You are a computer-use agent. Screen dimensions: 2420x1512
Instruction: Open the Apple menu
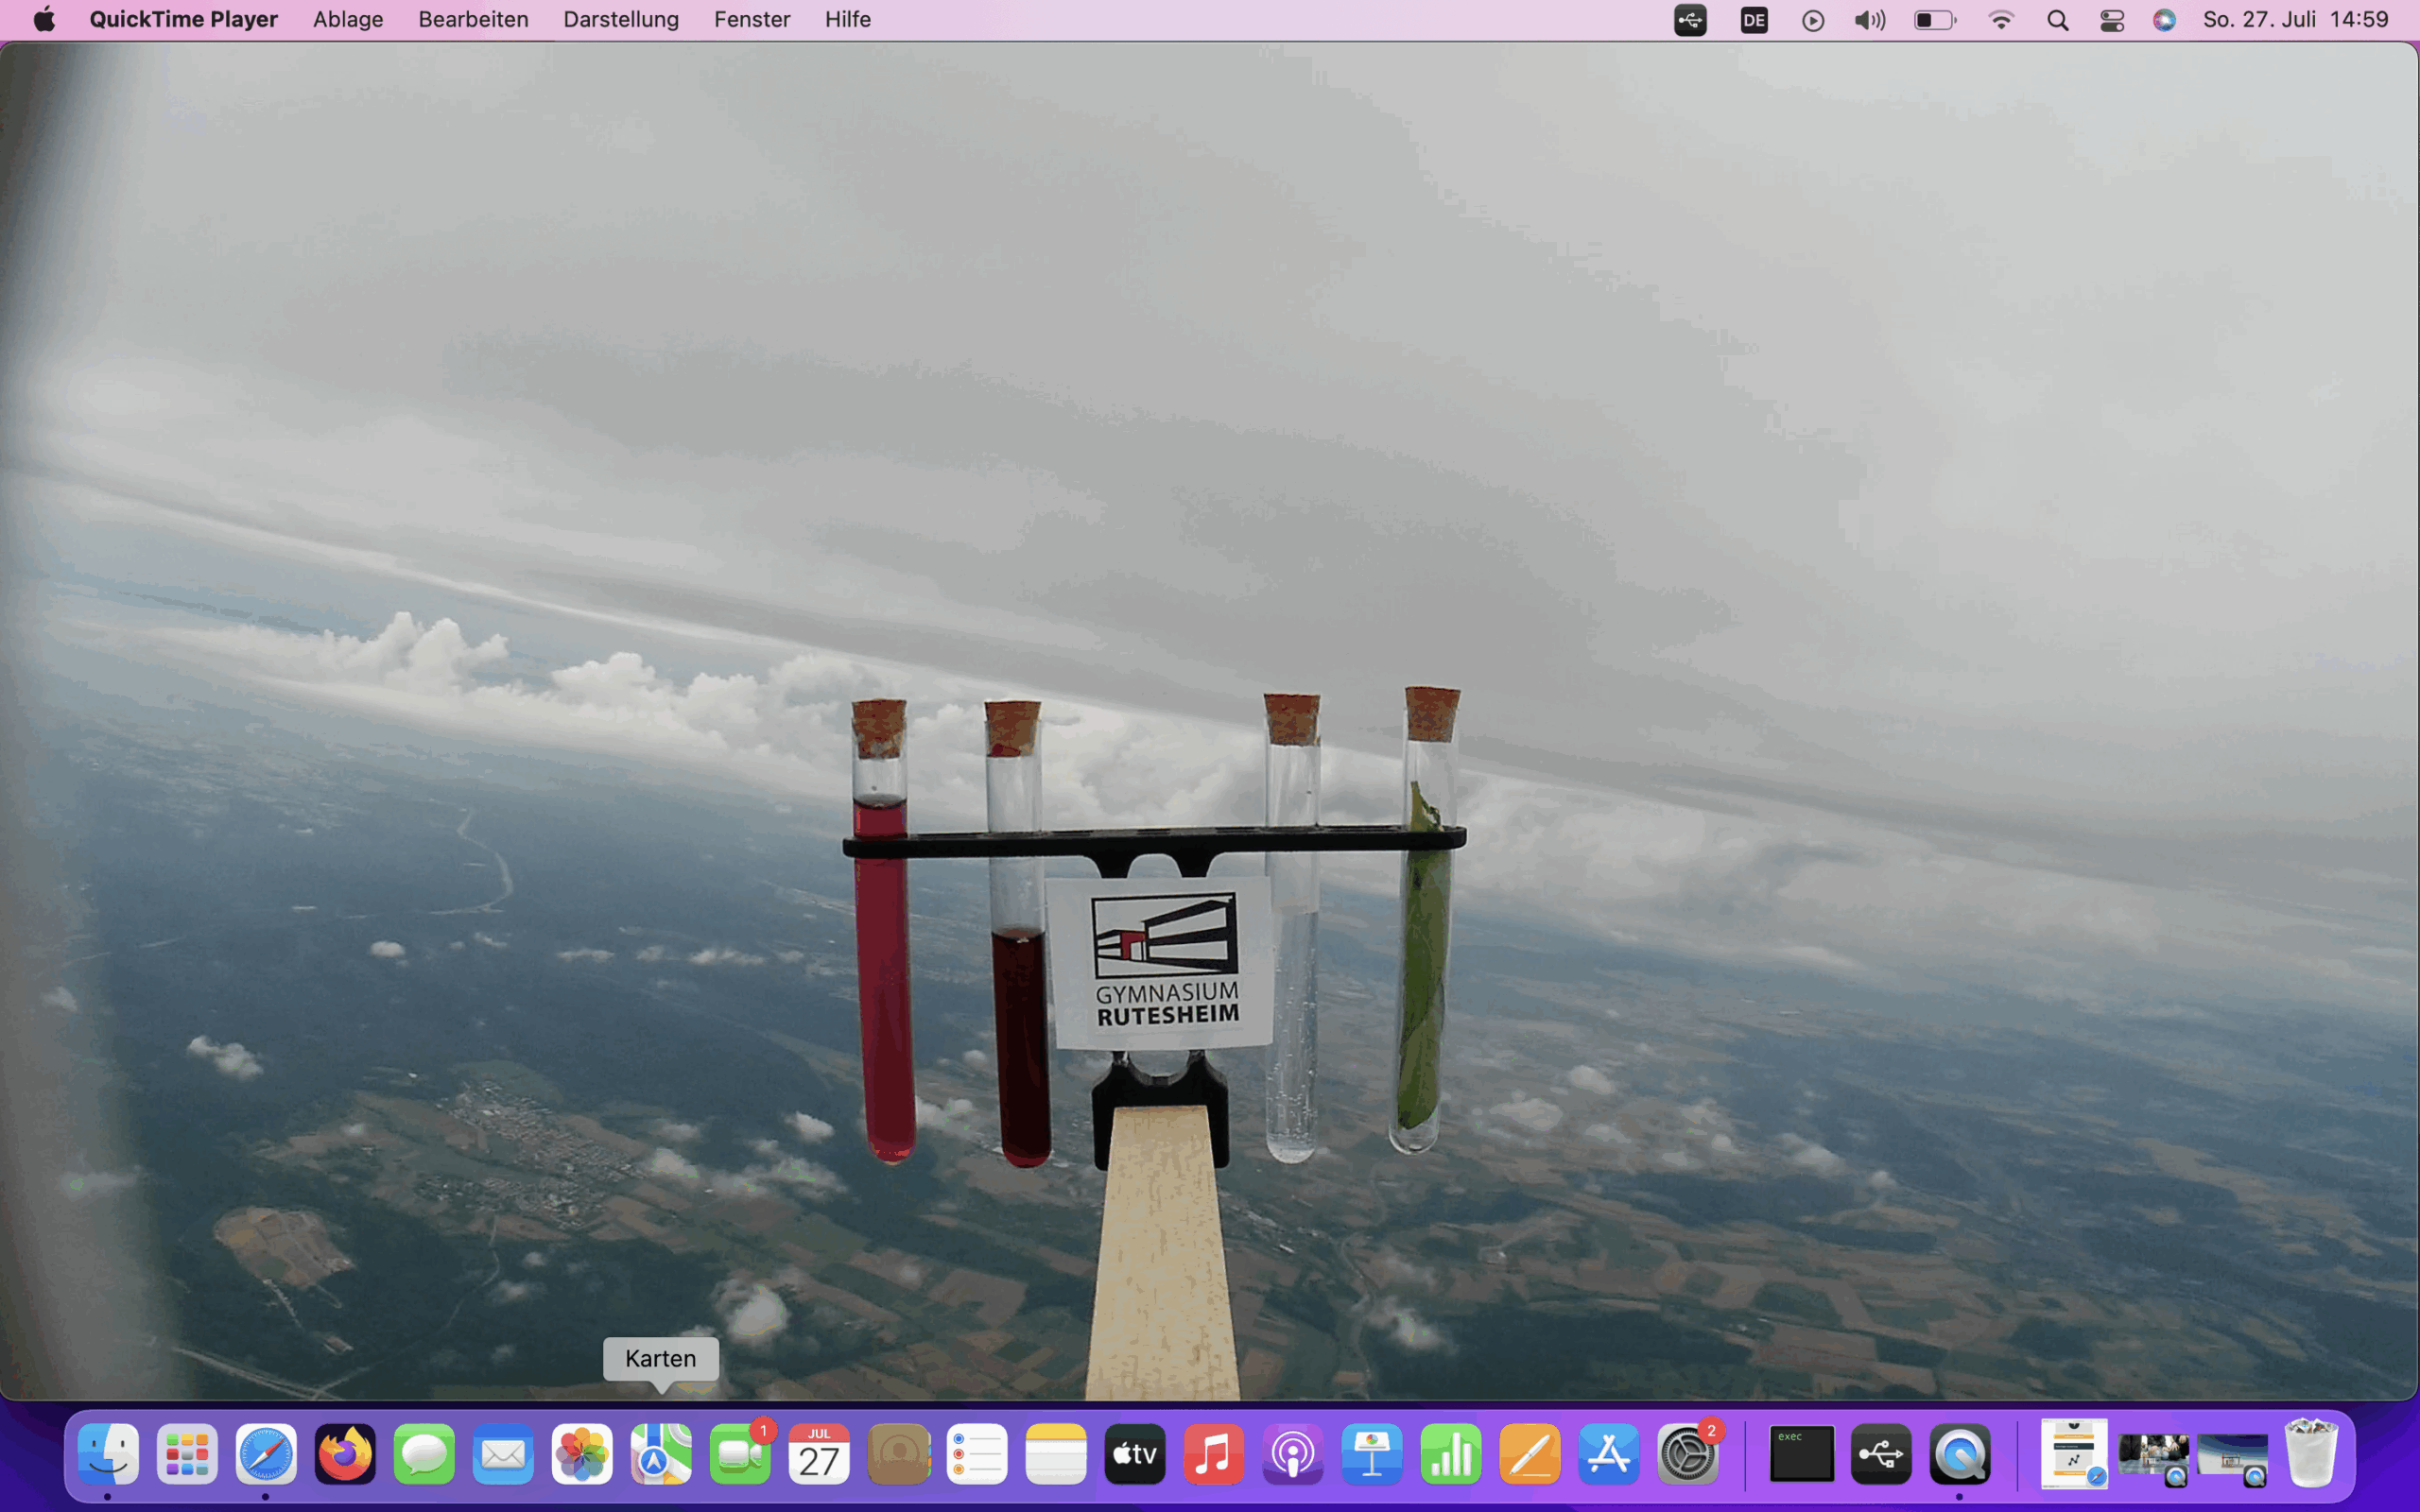pyautogui.click(x=44, y=19)
